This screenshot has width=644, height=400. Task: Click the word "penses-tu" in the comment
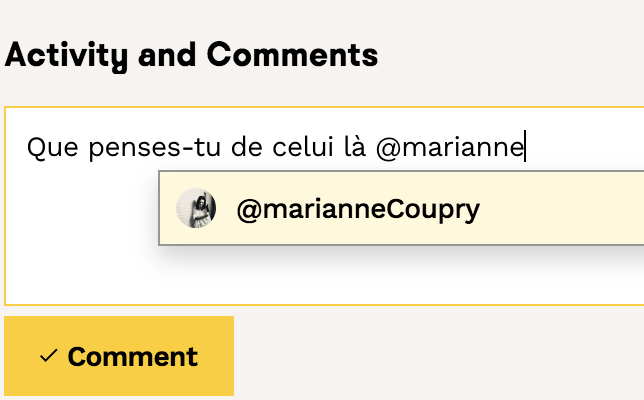tap(147, 148)
